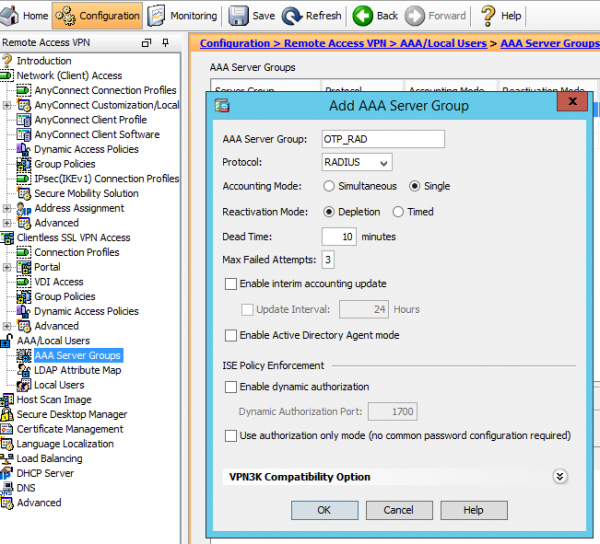Select the Simultaneous accounting mode
The height and width of the screenshot is (544, 600).
point(329,186)
